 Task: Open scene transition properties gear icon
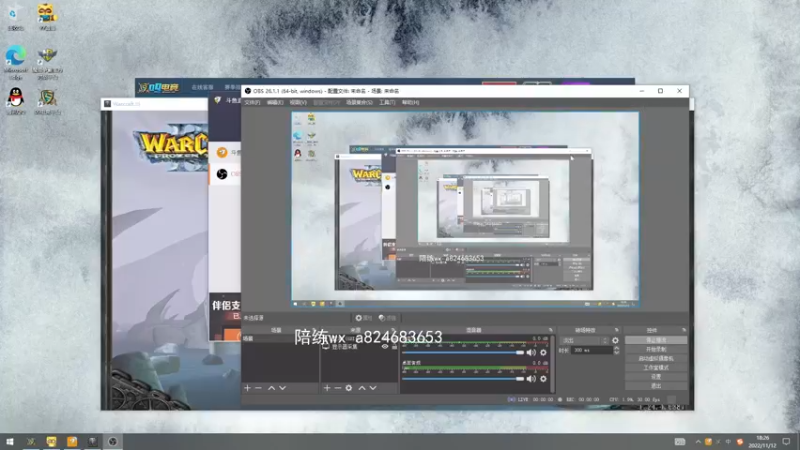615,340
